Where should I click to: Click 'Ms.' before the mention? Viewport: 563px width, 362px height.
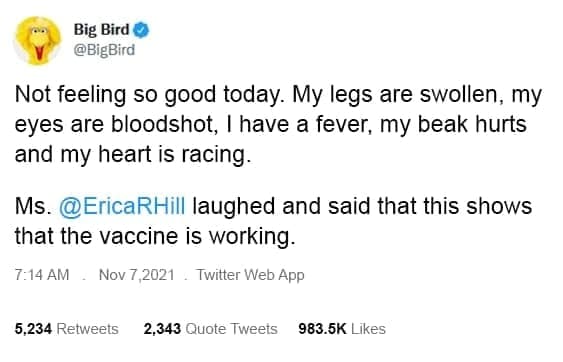click(x=33, y=206)
